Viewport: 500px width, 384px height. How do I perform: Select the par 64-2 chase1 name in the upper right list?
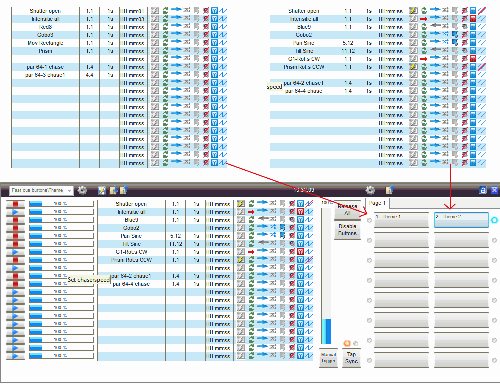[303, 83]
